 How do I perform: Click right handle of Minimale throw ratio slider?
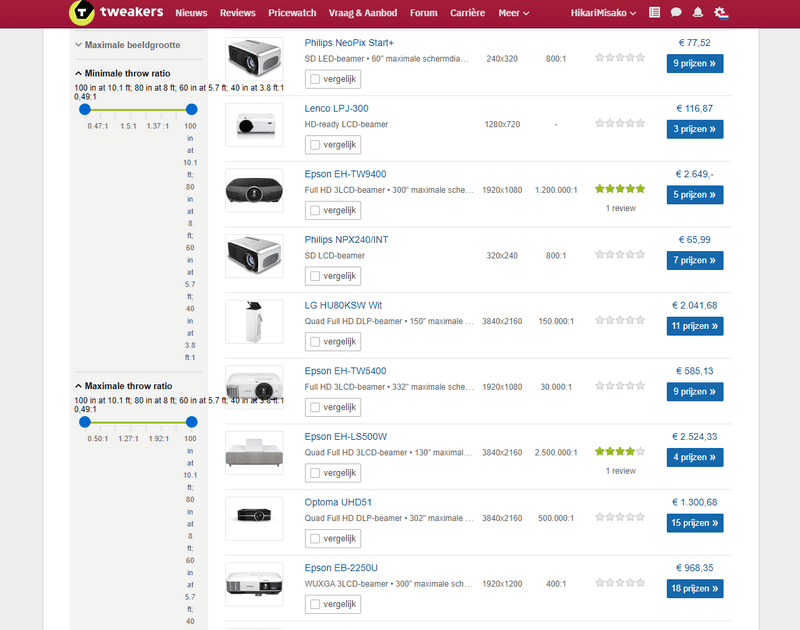pos(191,109)
